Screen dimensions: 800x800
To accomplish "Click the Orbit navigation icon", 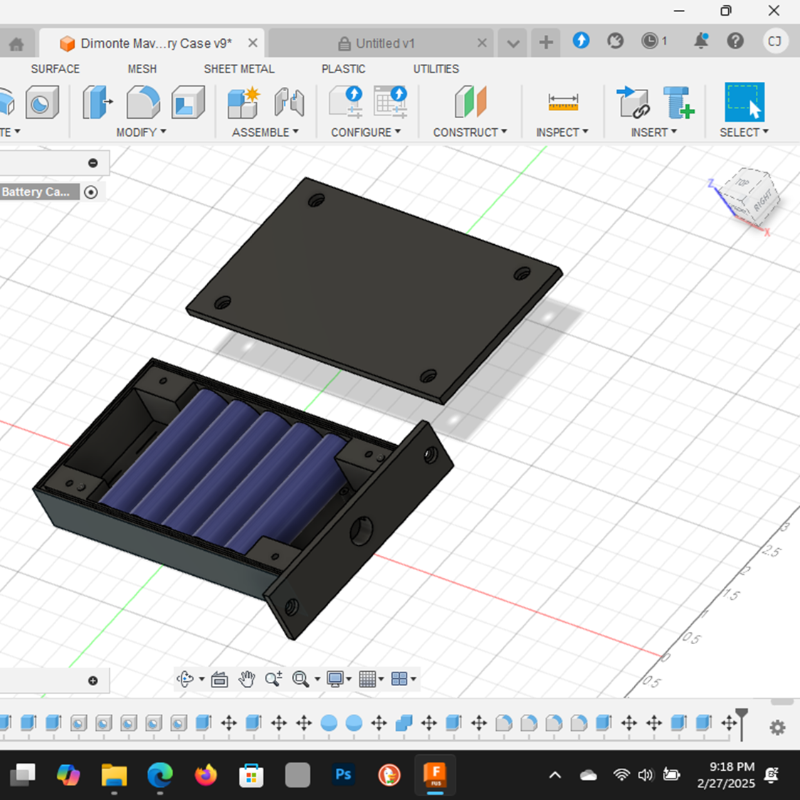I will coord(185,679).
